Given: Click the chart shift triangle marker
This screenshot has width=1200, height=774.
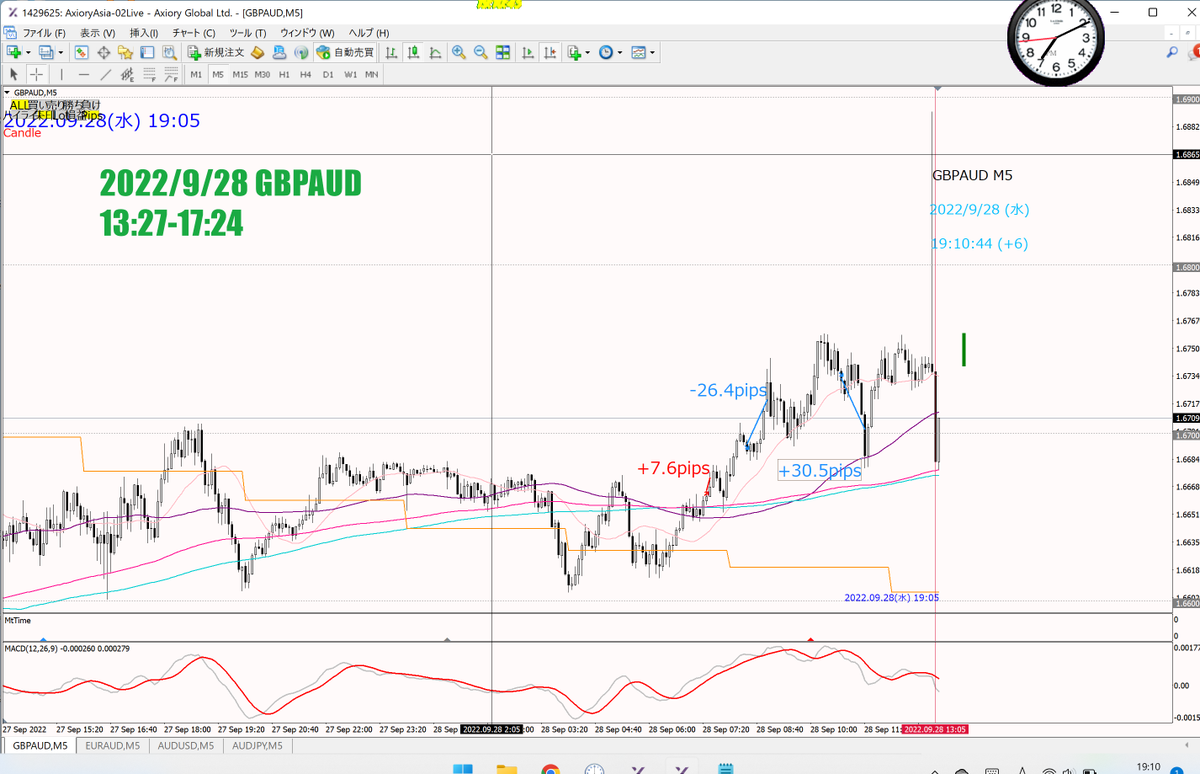Looking at the screenshot, I should tap(937, 89).
